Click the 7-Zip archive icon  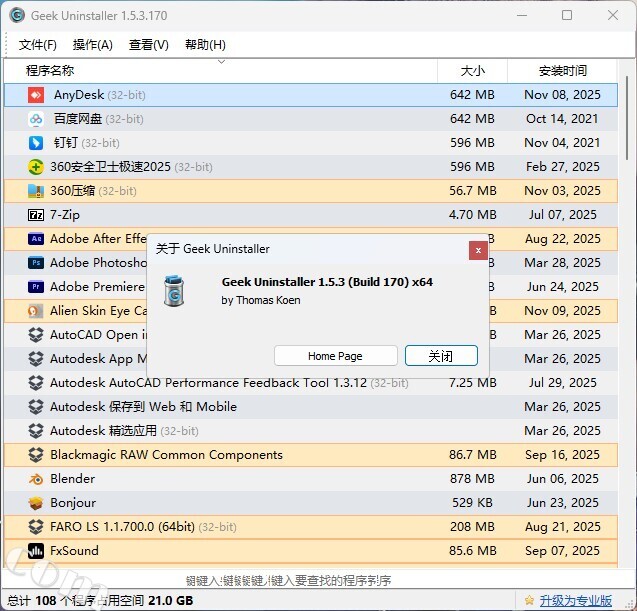coord(36,215)
